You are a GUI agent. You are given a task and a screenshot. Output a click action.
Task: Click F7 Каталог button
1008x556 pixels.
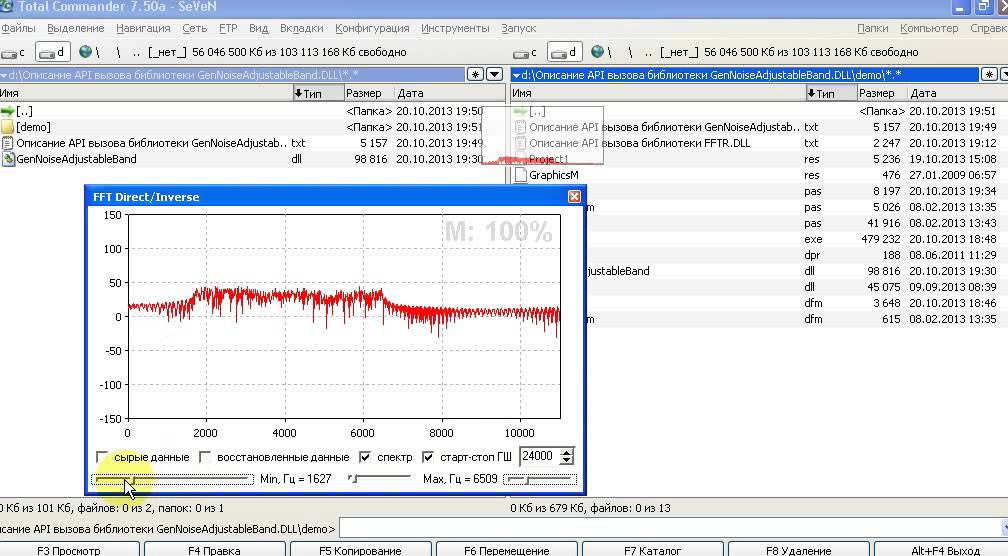652,550
